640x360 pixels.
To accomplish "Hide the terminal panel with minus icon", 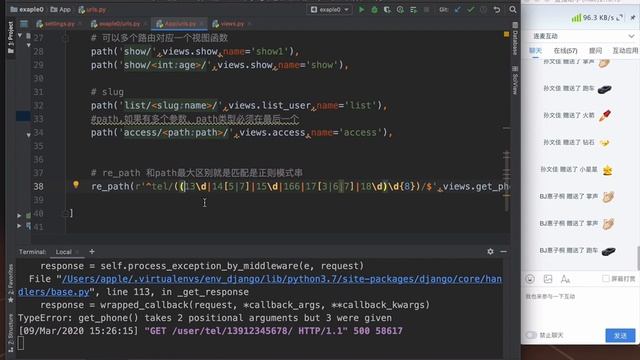I will pos(503,251).
